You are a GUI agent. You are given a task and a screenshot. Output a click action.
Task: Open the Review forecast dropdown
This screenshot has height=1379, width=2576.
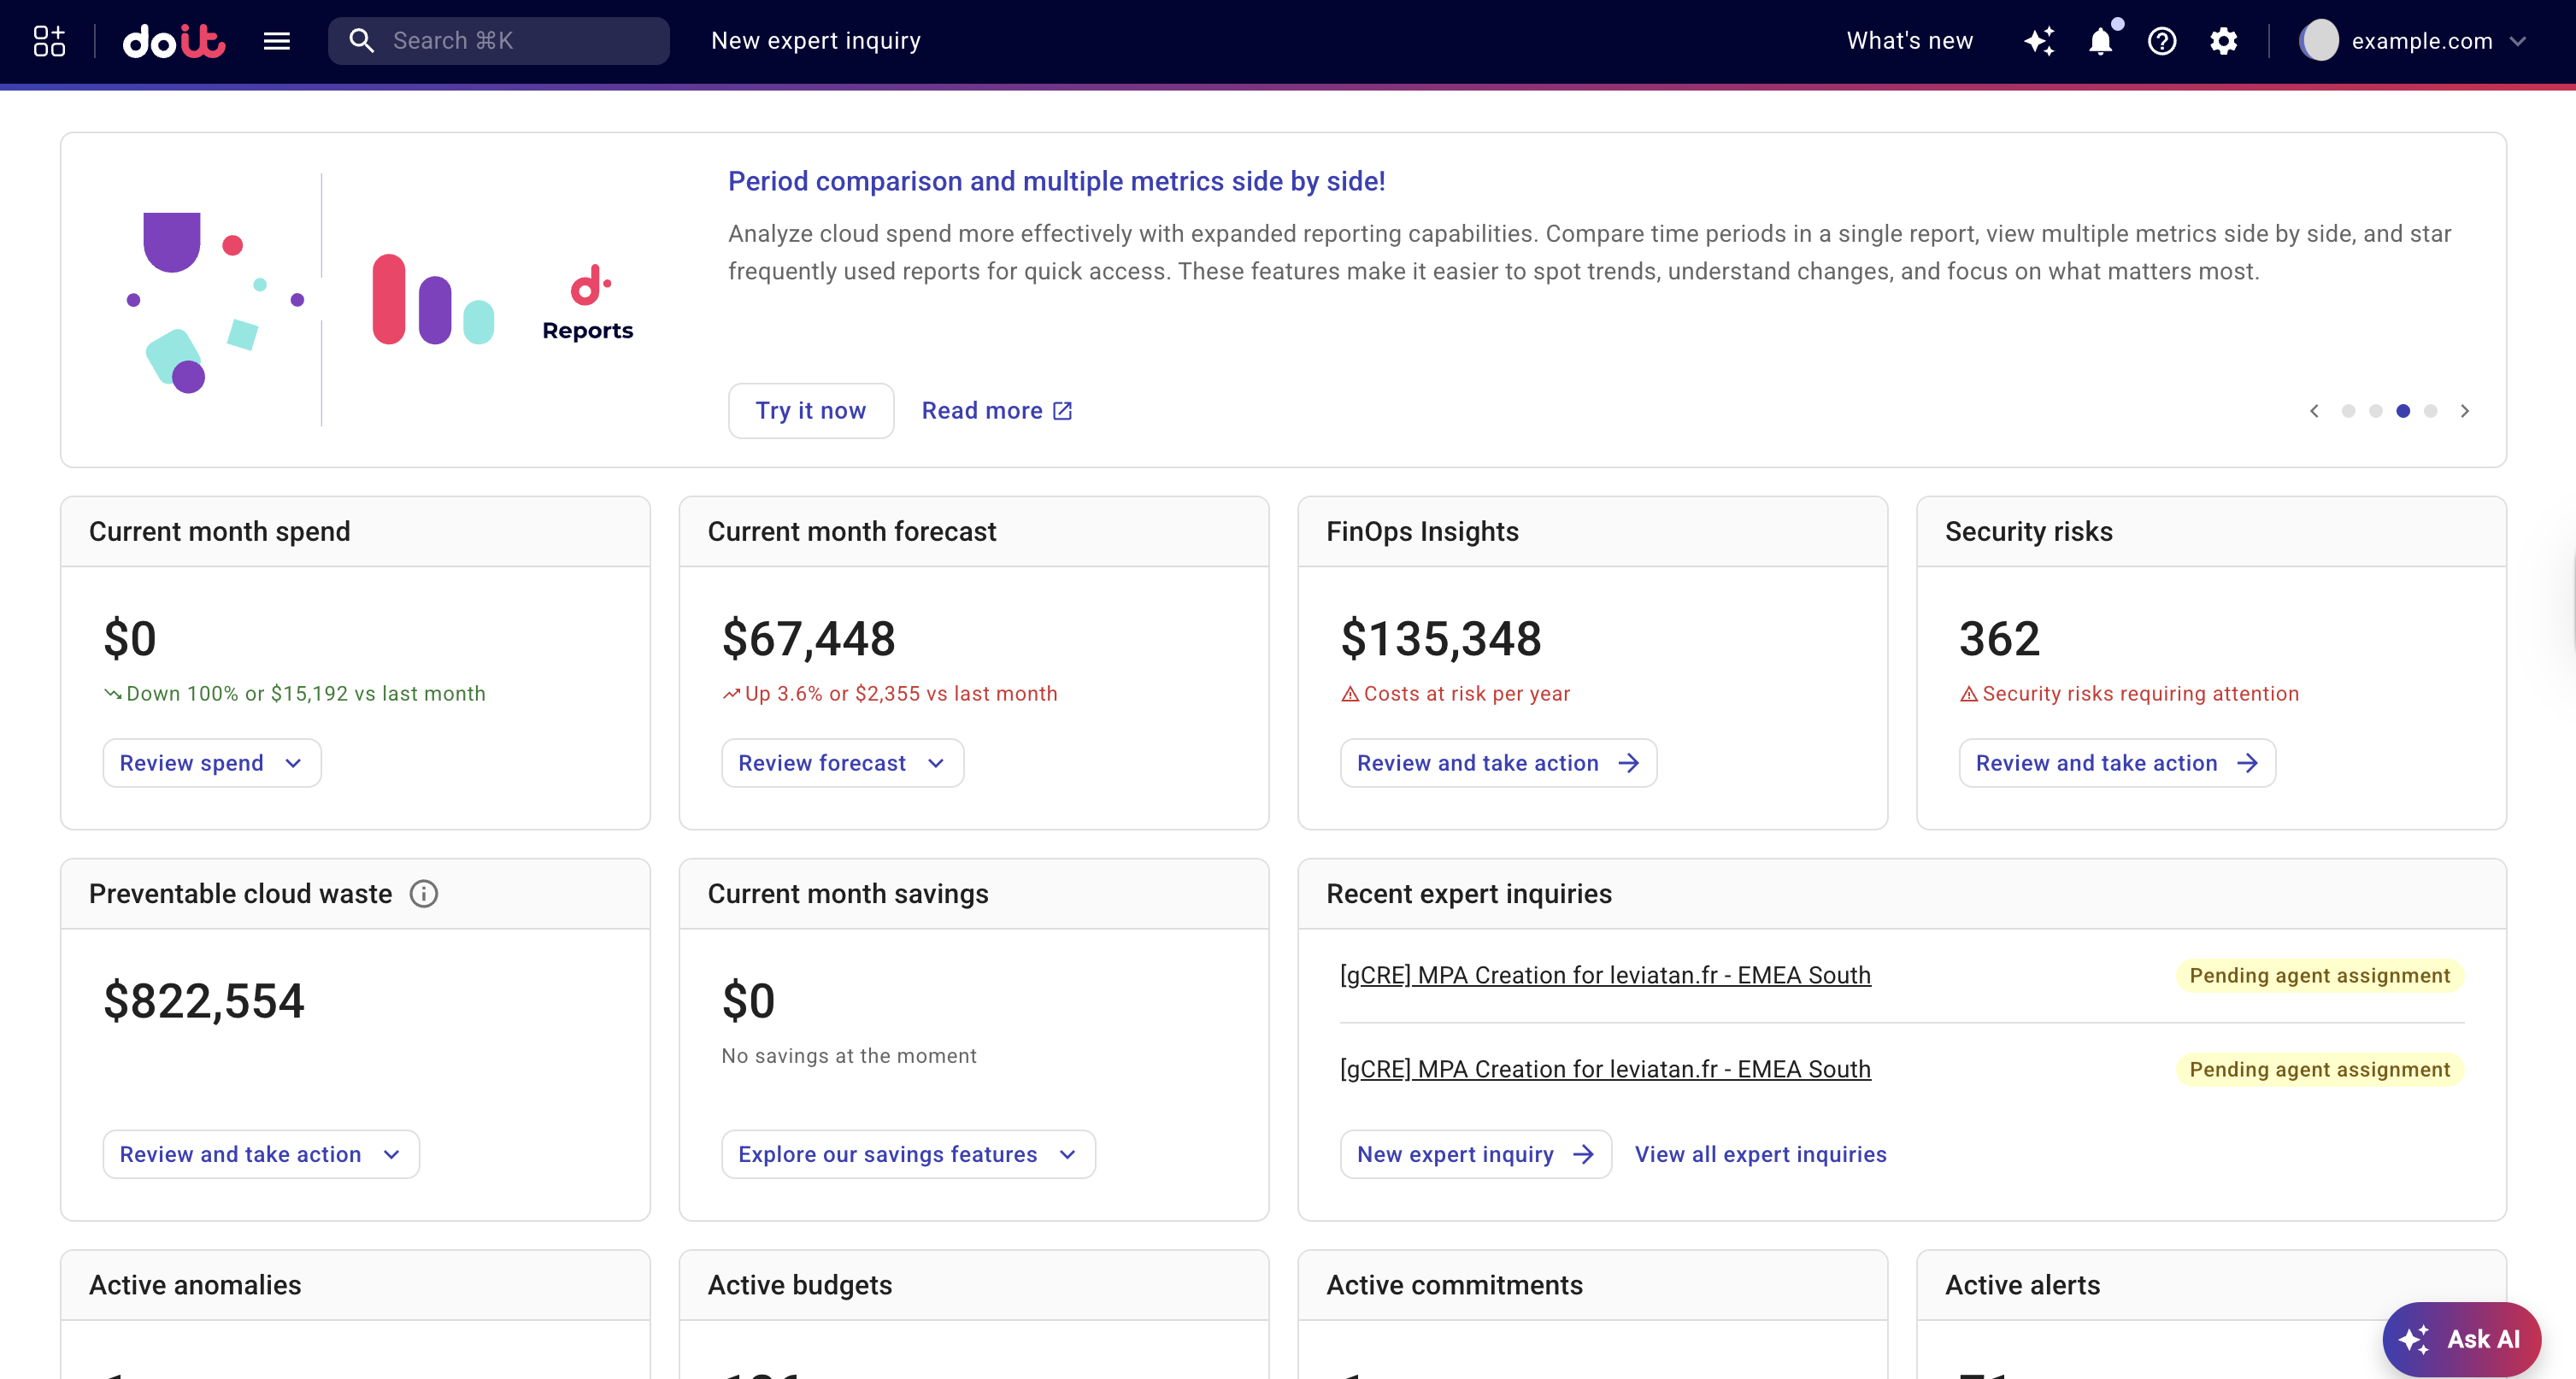(842, 762)
